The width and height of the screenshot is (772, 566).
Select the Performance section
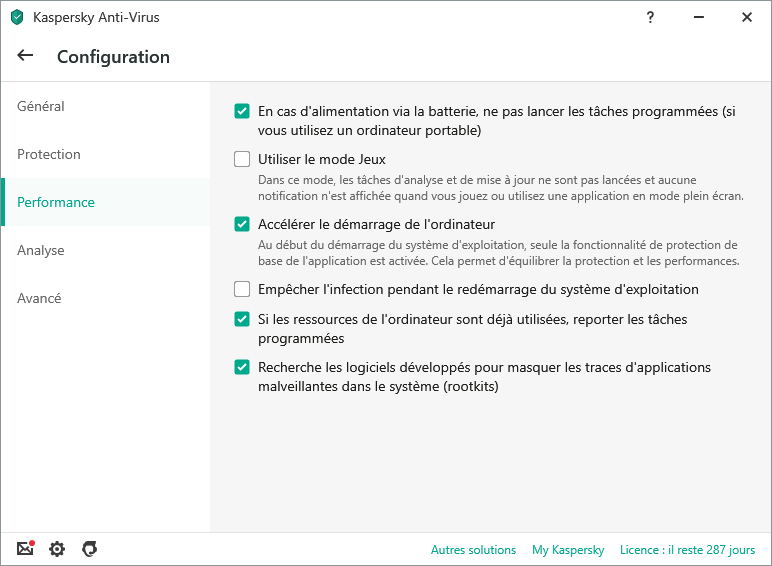click(x=56, y=202)
